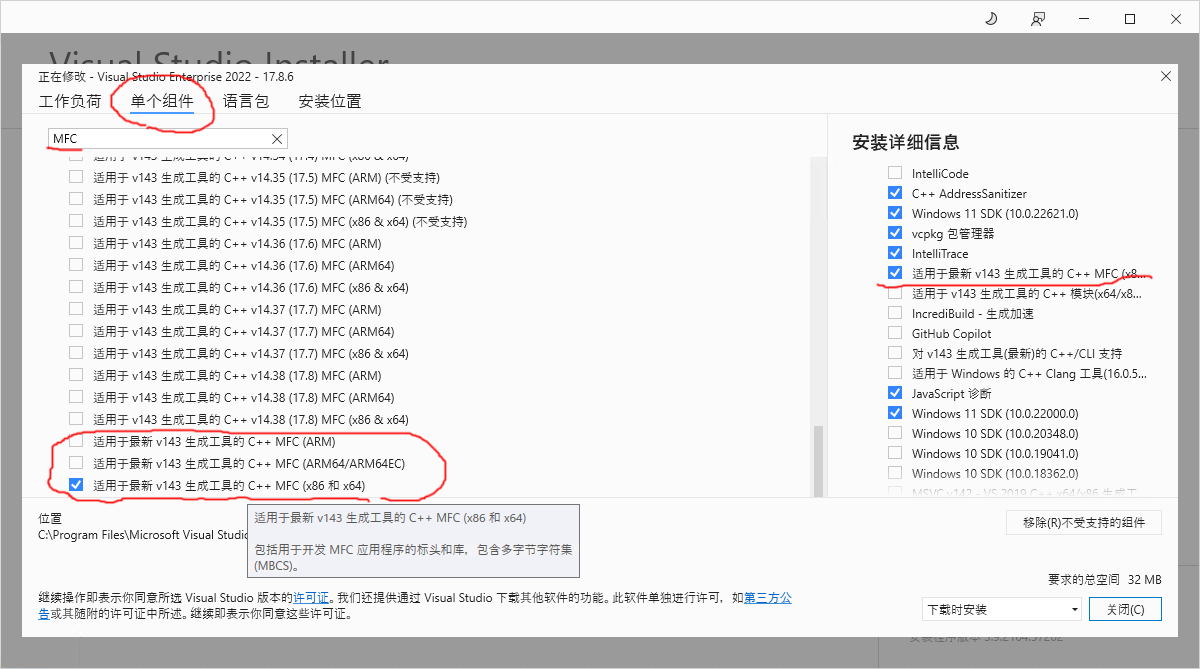Click the 关闭(C) button
The height and width of the screenshot is (669, 1200).
click(1126, 609)
